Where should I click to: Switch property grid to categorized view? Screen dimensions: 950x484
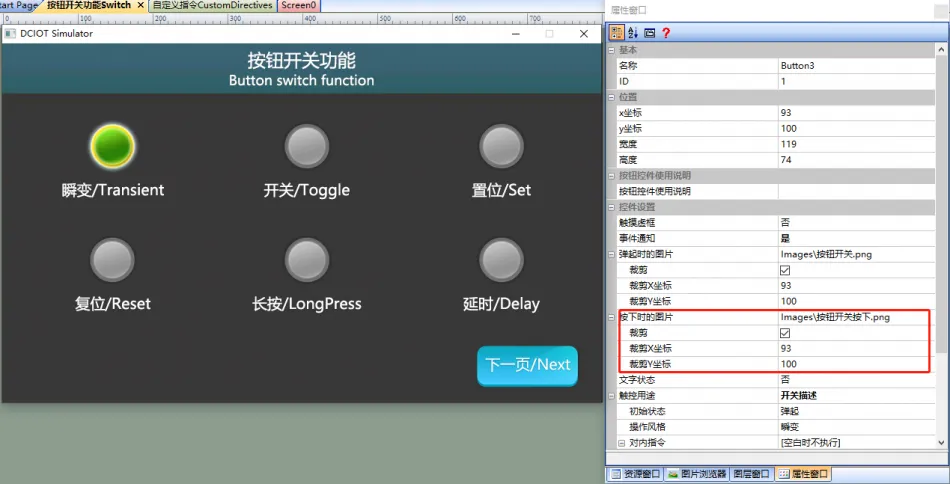(617, 33)
